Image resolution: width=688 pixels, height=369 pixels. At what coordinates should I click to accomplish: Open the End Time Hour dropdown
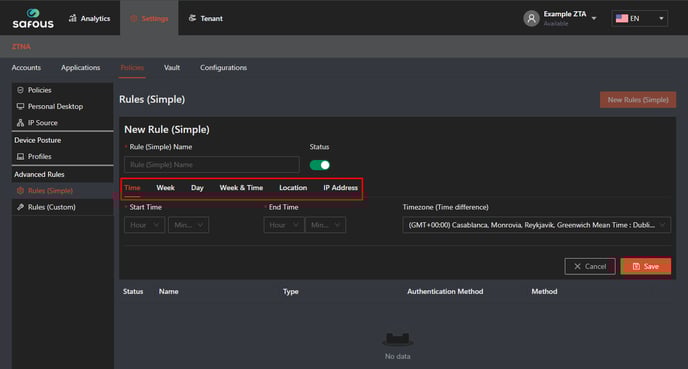283,225
